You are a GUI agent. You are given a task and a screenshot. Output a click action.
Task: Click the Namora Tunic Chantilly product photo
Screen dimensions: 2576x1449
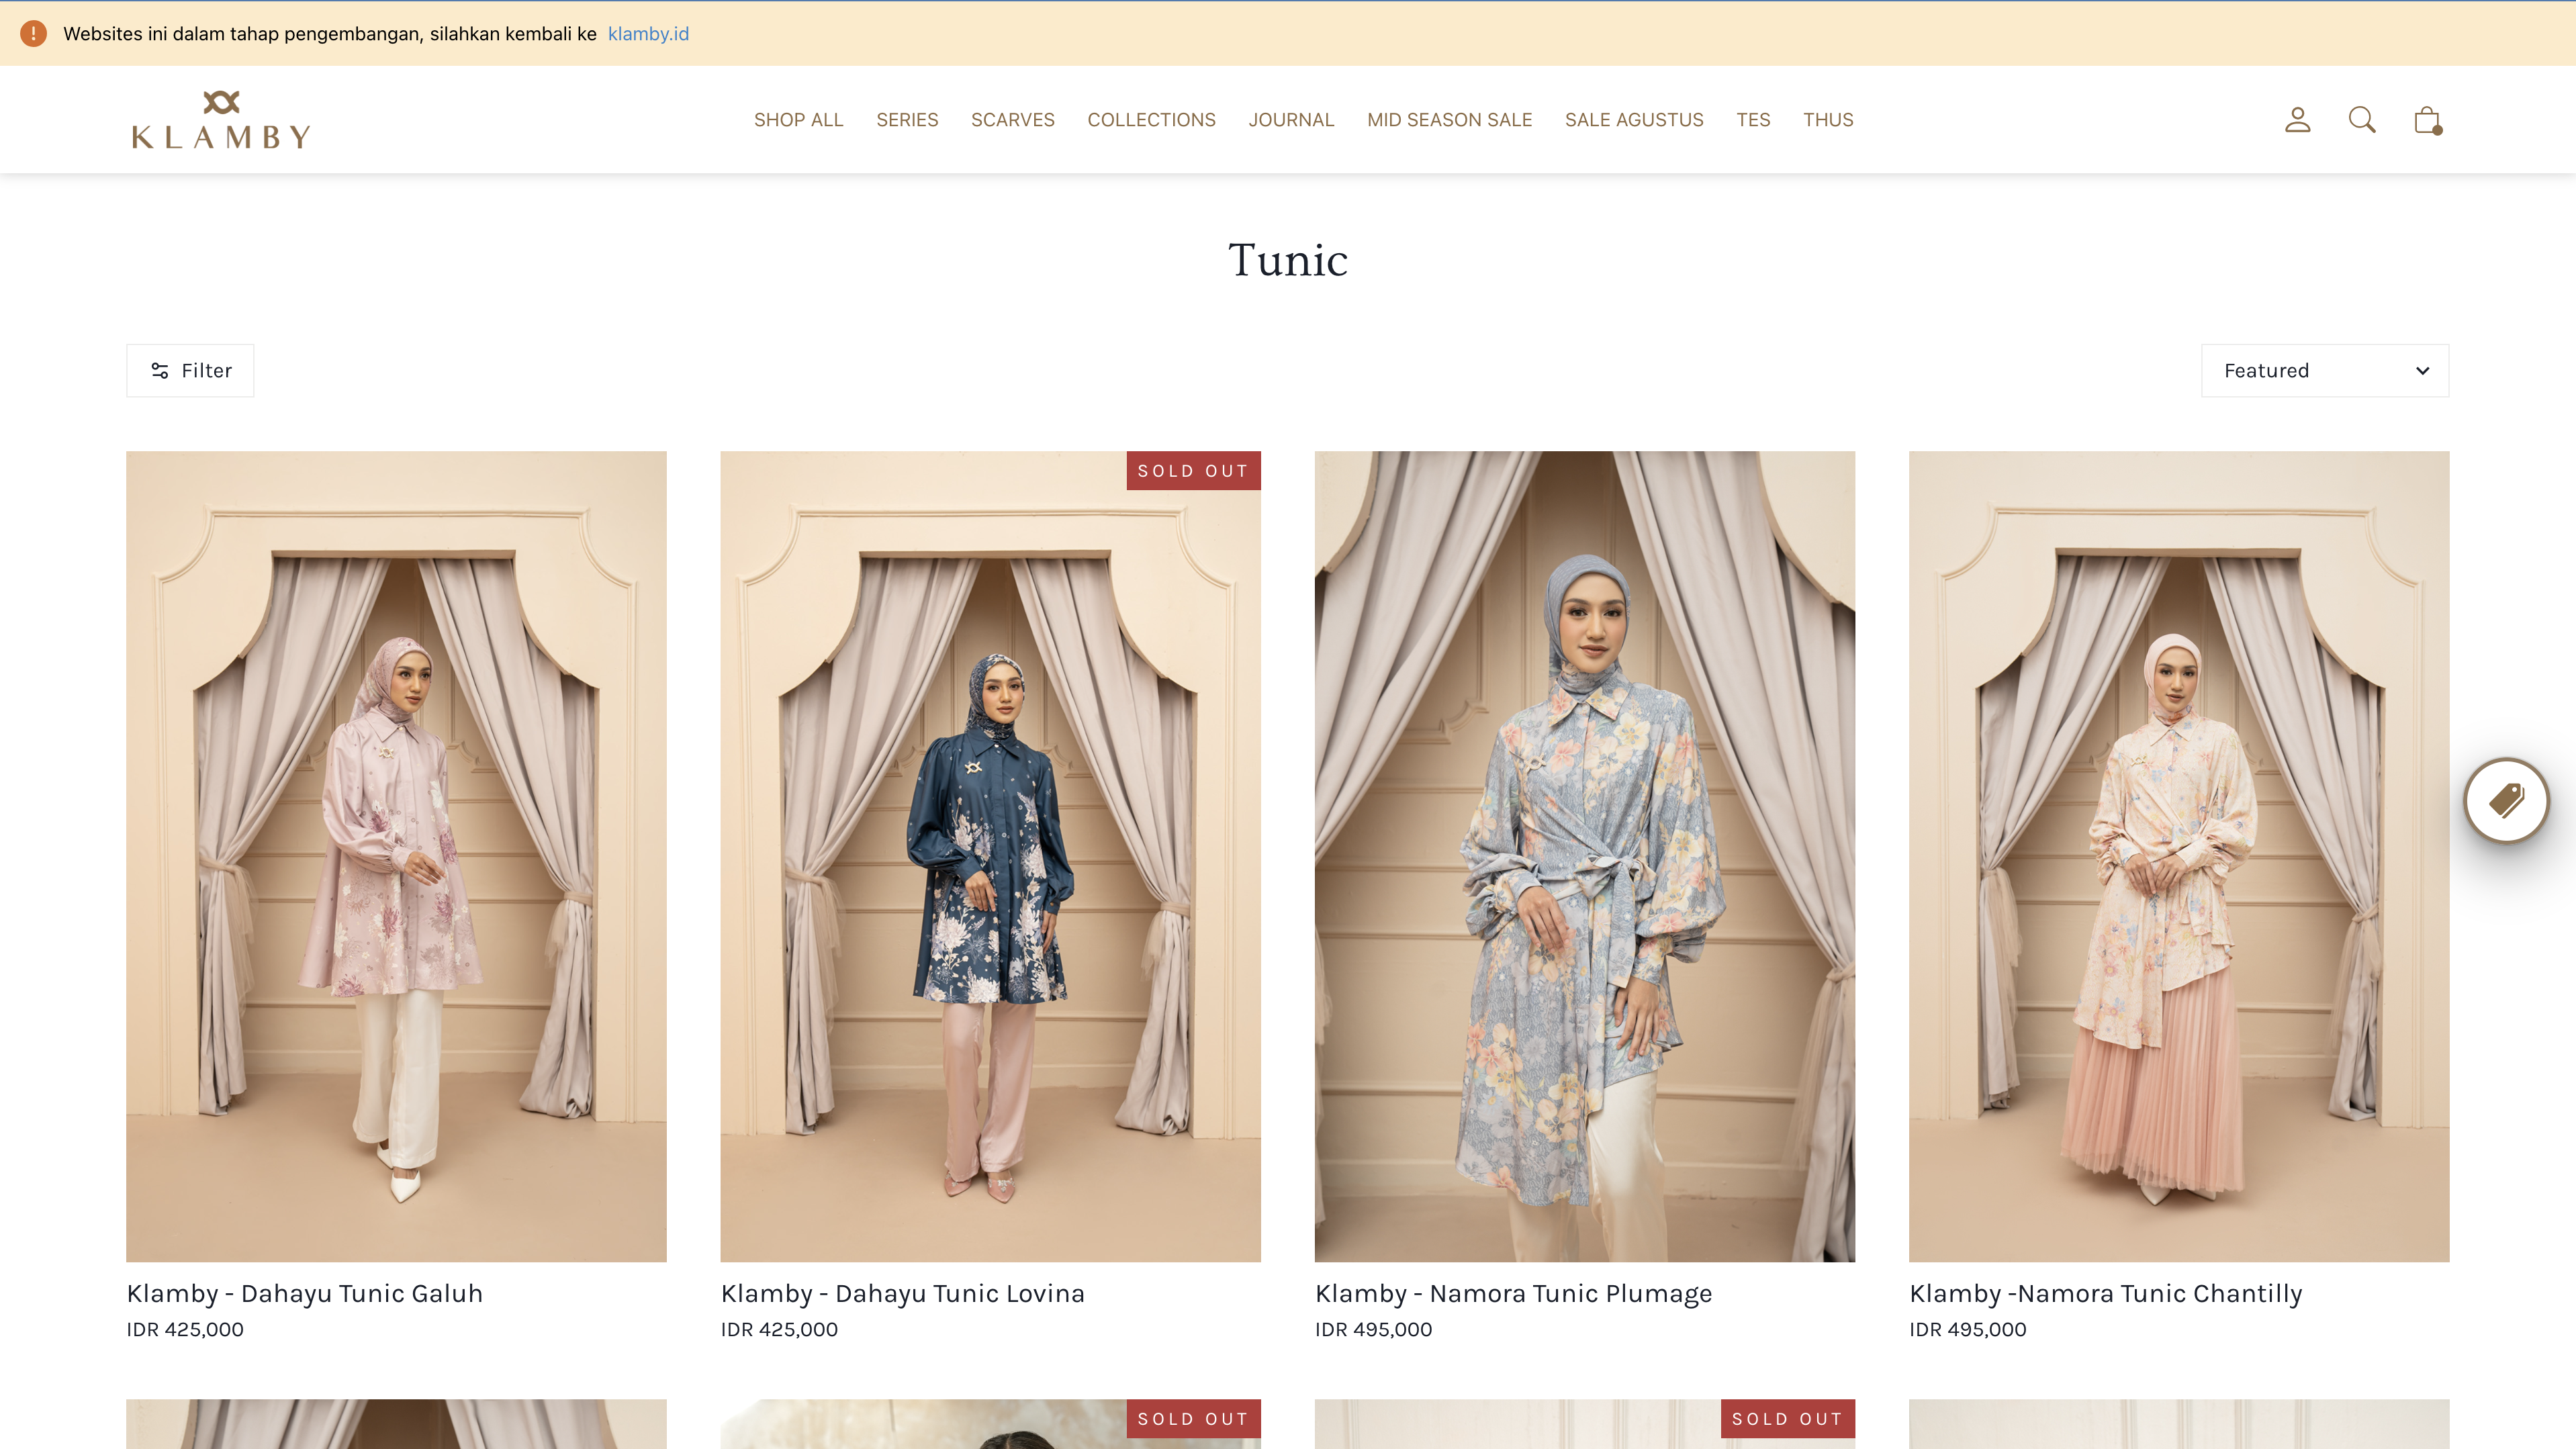[2178, 856]
